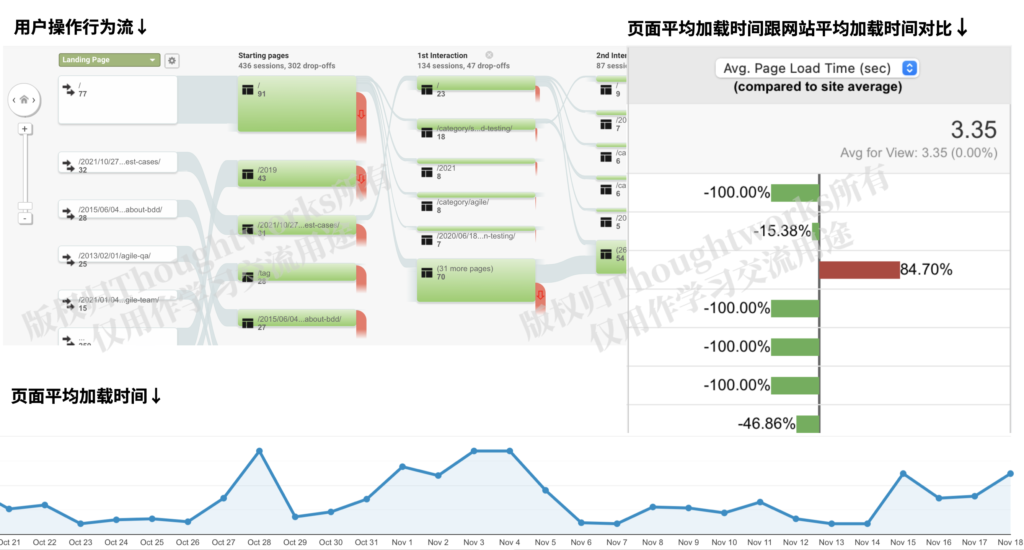Click page icon on /category/agile/ node
1024x550 pixels.
tap(426, 206)
